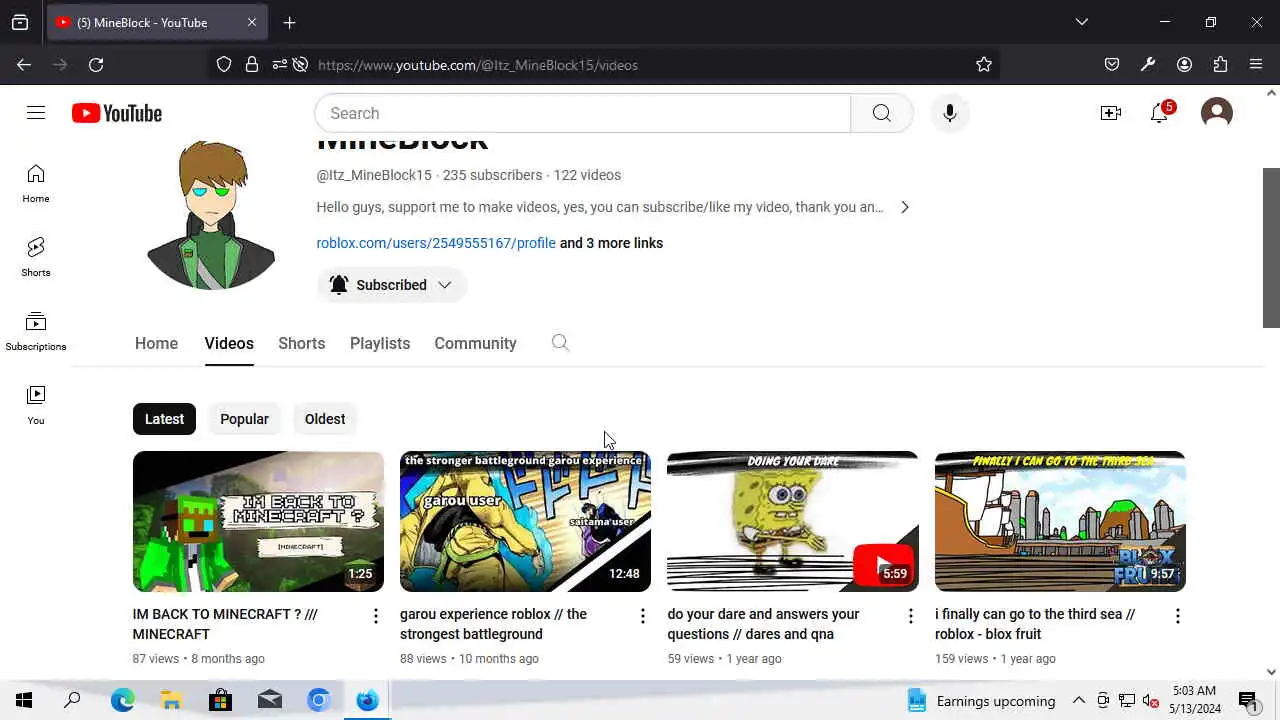This screenshot has width=1280, height=720.
Task: Open Save to Pocket icon
Action: [x=1112, y=64]
